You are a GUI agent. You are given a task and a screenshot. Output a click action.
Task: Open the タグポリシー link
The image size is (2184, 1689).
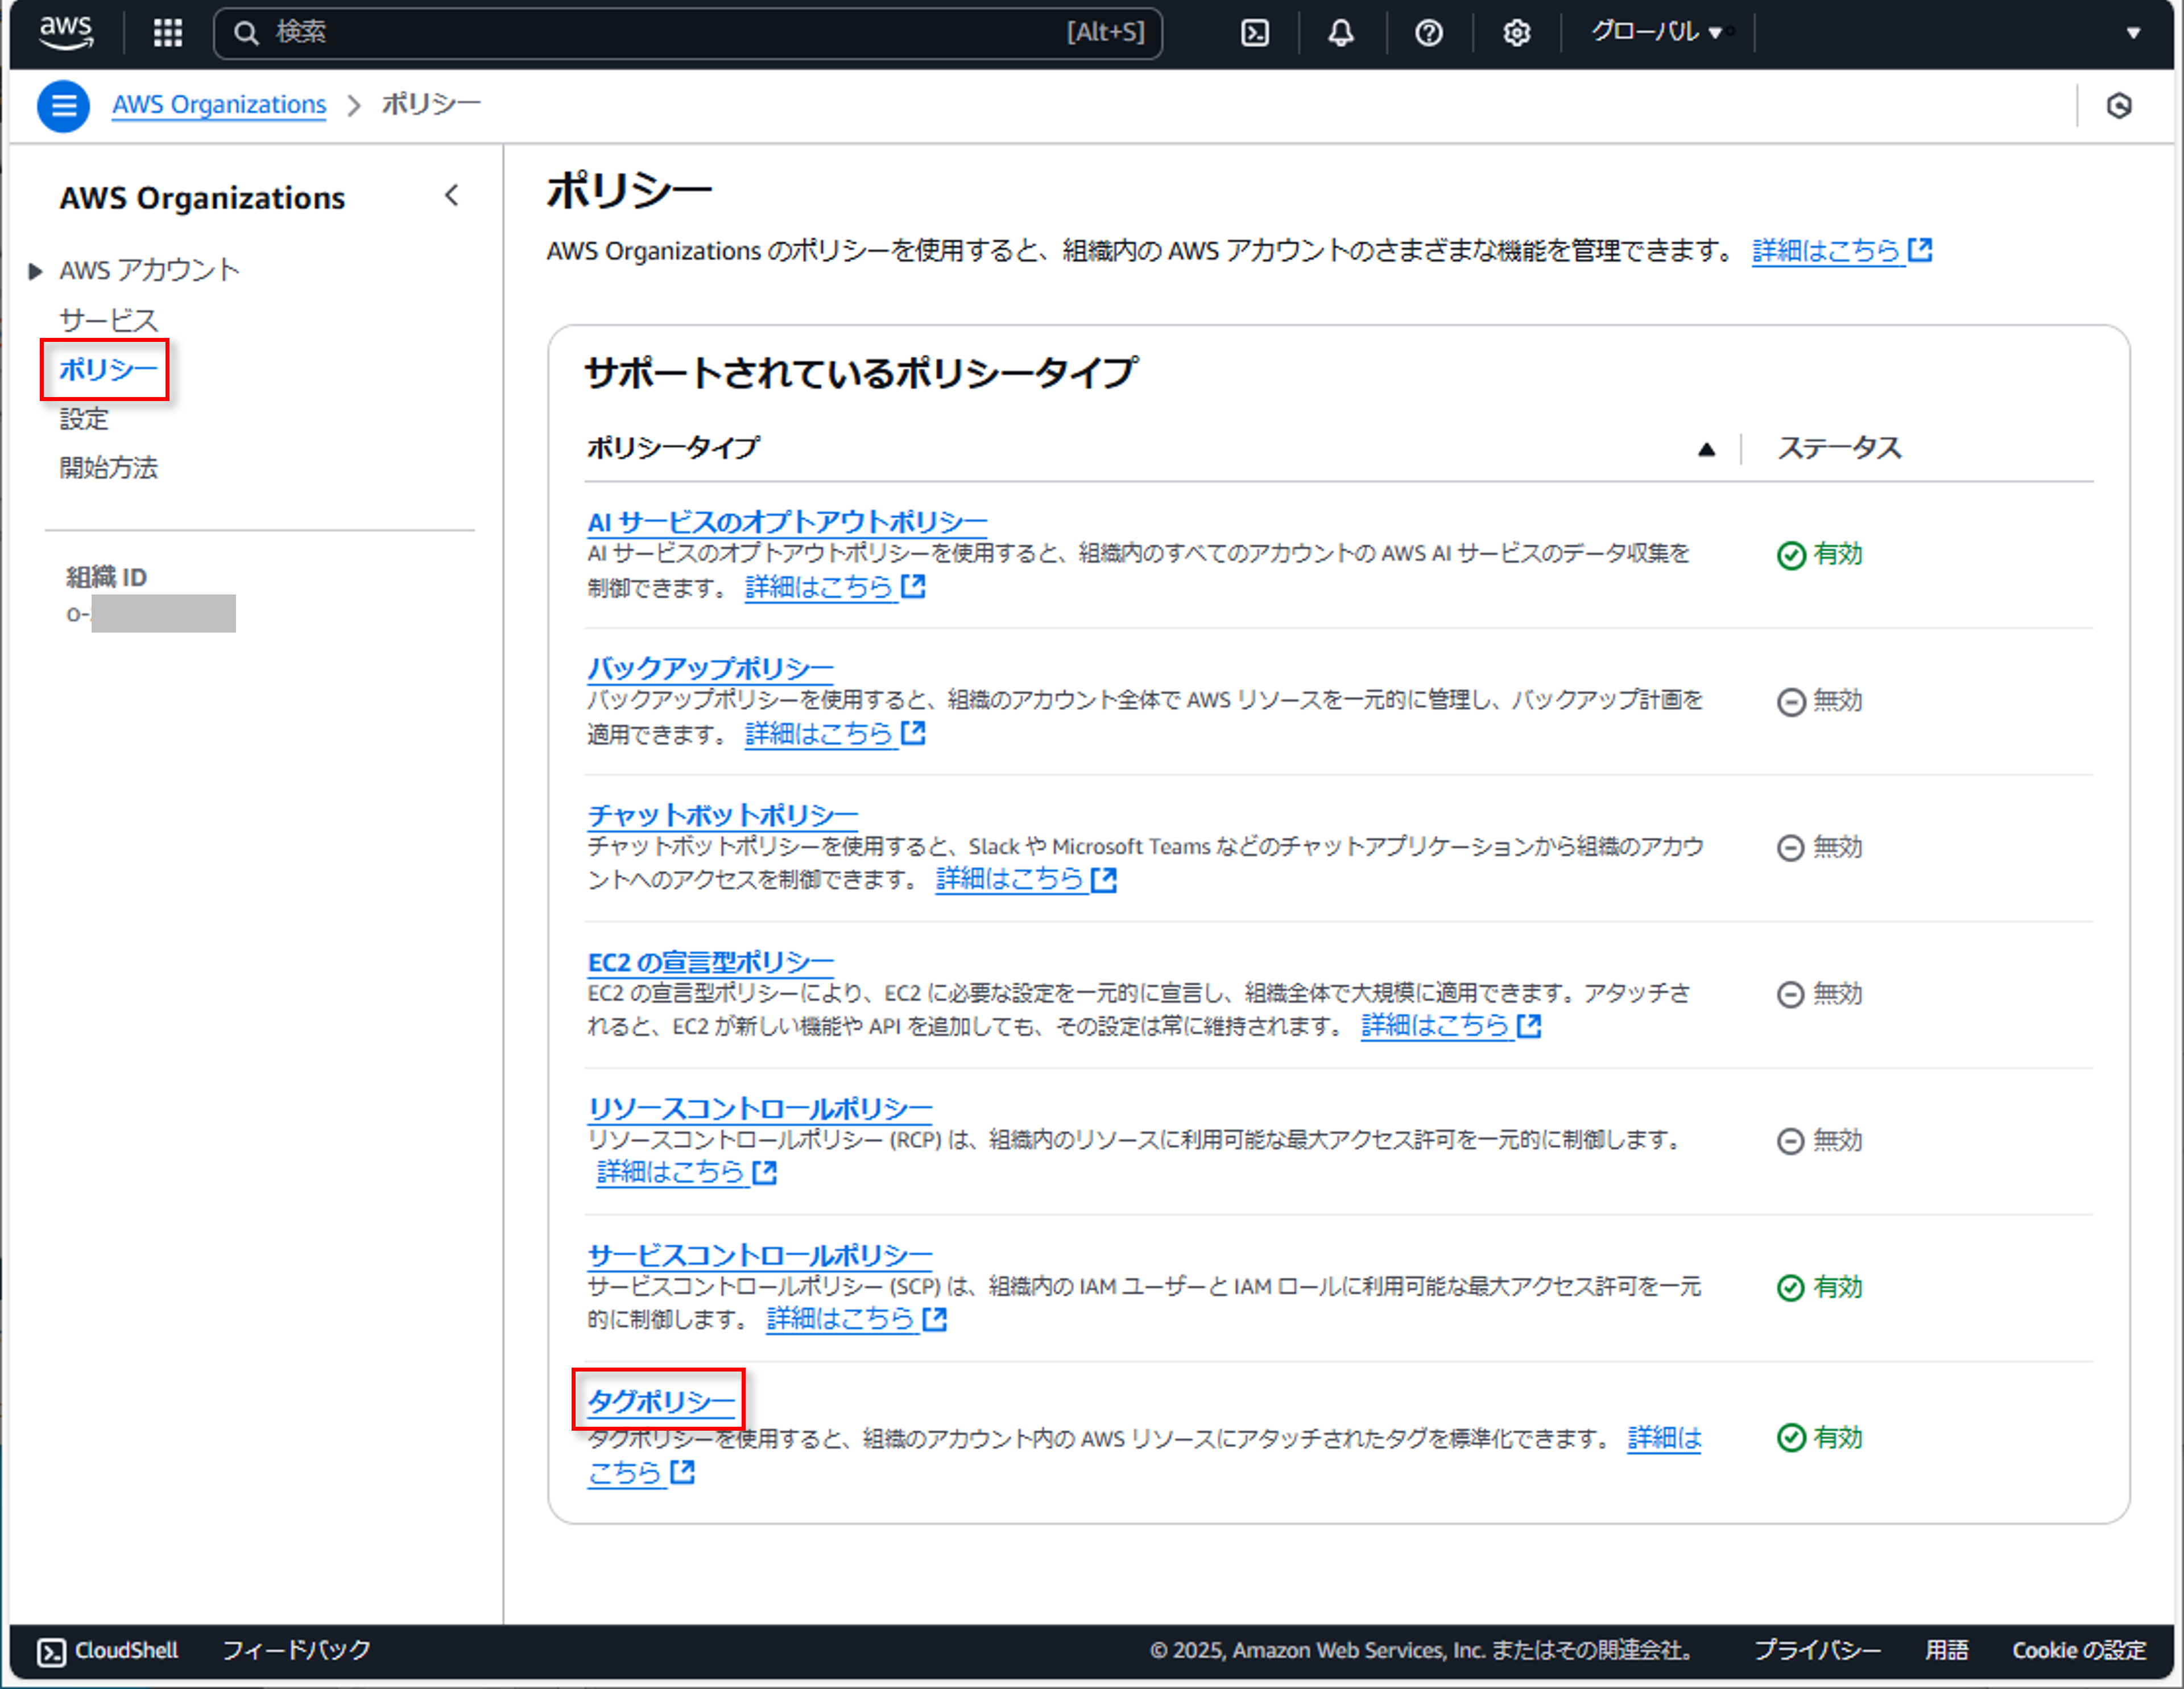click(x=660, y=1400)
